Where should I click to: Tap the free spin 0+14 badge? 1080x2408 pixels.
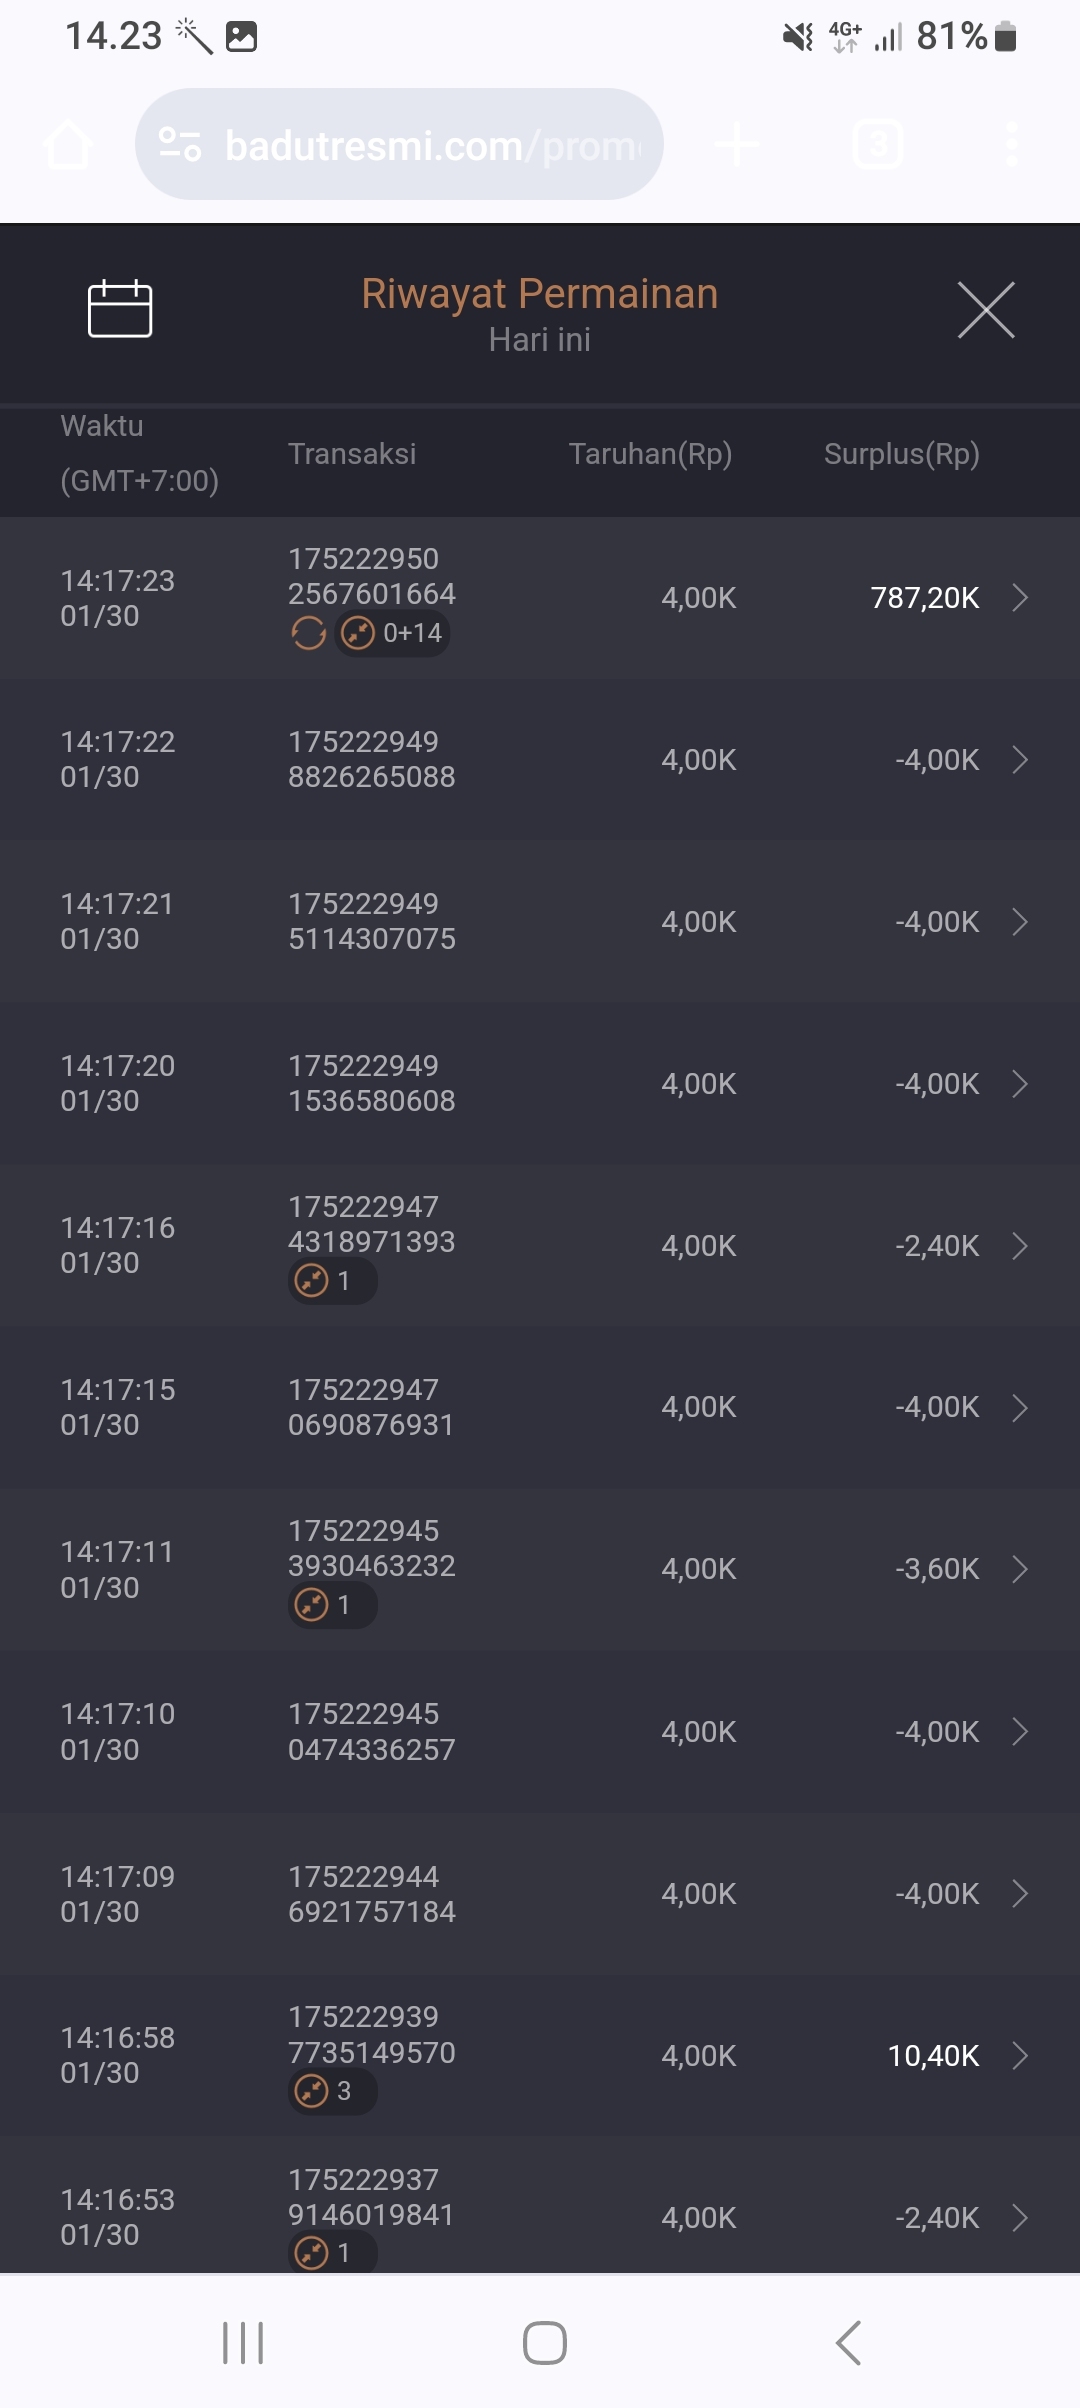point(393,633)
